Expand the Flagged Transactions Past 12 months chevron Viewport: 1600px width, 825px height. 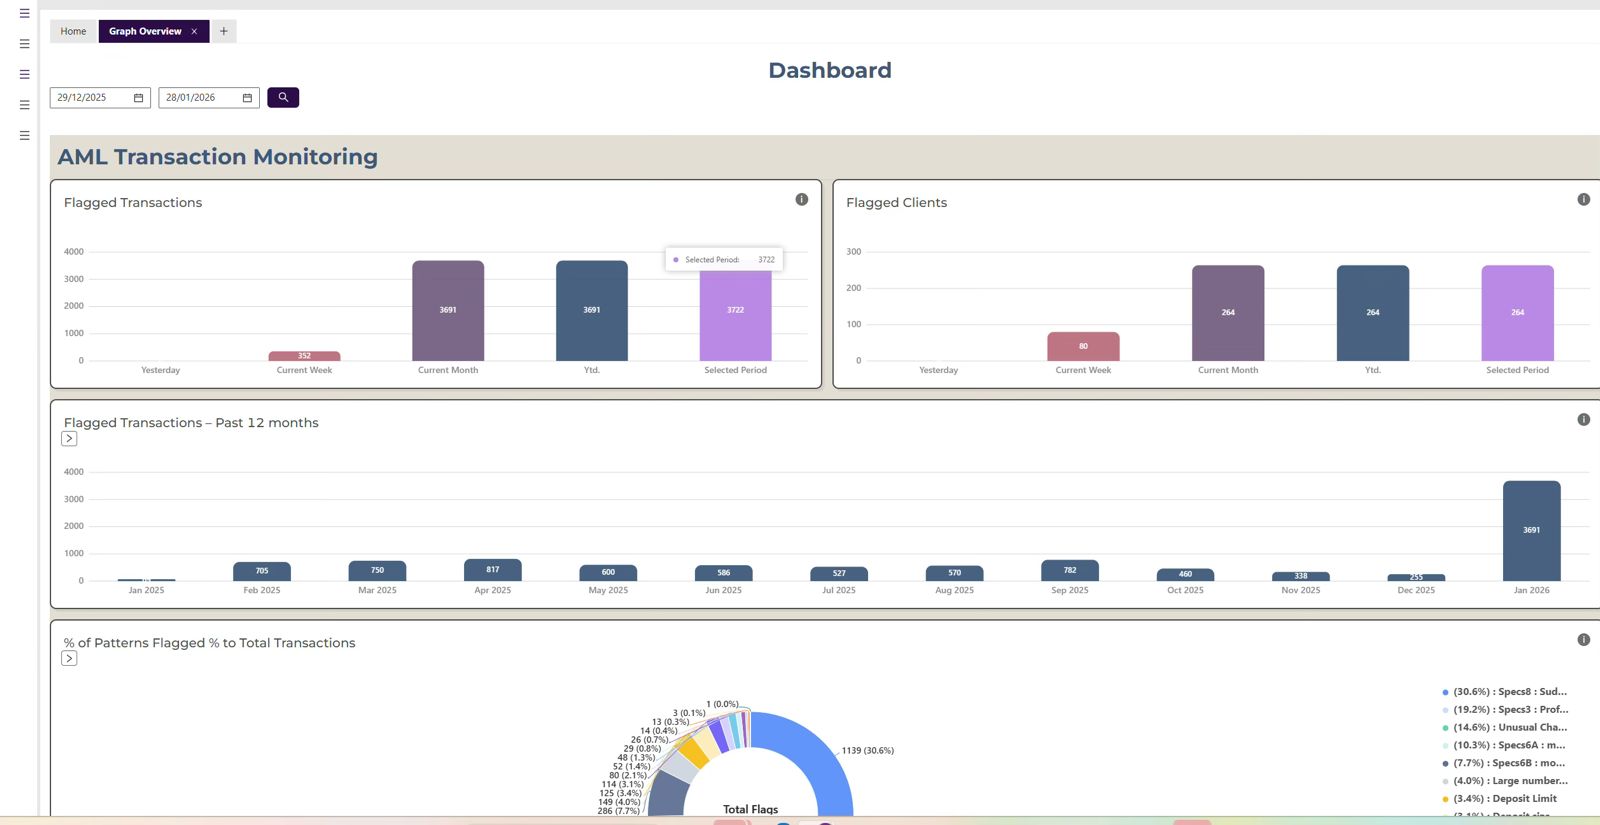[69, 439]
